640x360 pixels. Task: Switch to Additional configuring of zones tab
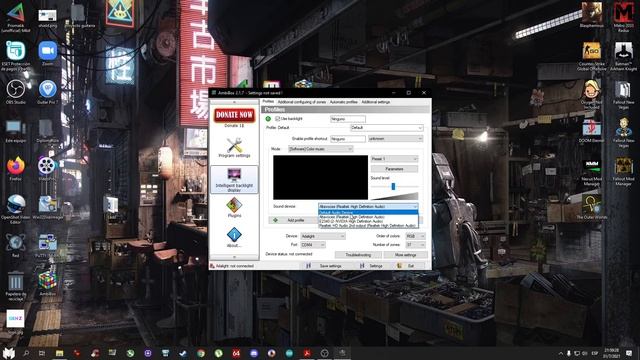click(x=302, y=102)
